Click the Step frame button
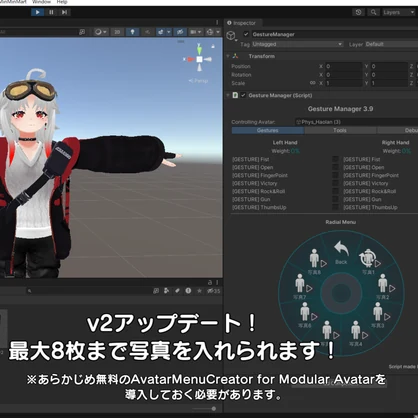418x418 pixels. point(64,12)
